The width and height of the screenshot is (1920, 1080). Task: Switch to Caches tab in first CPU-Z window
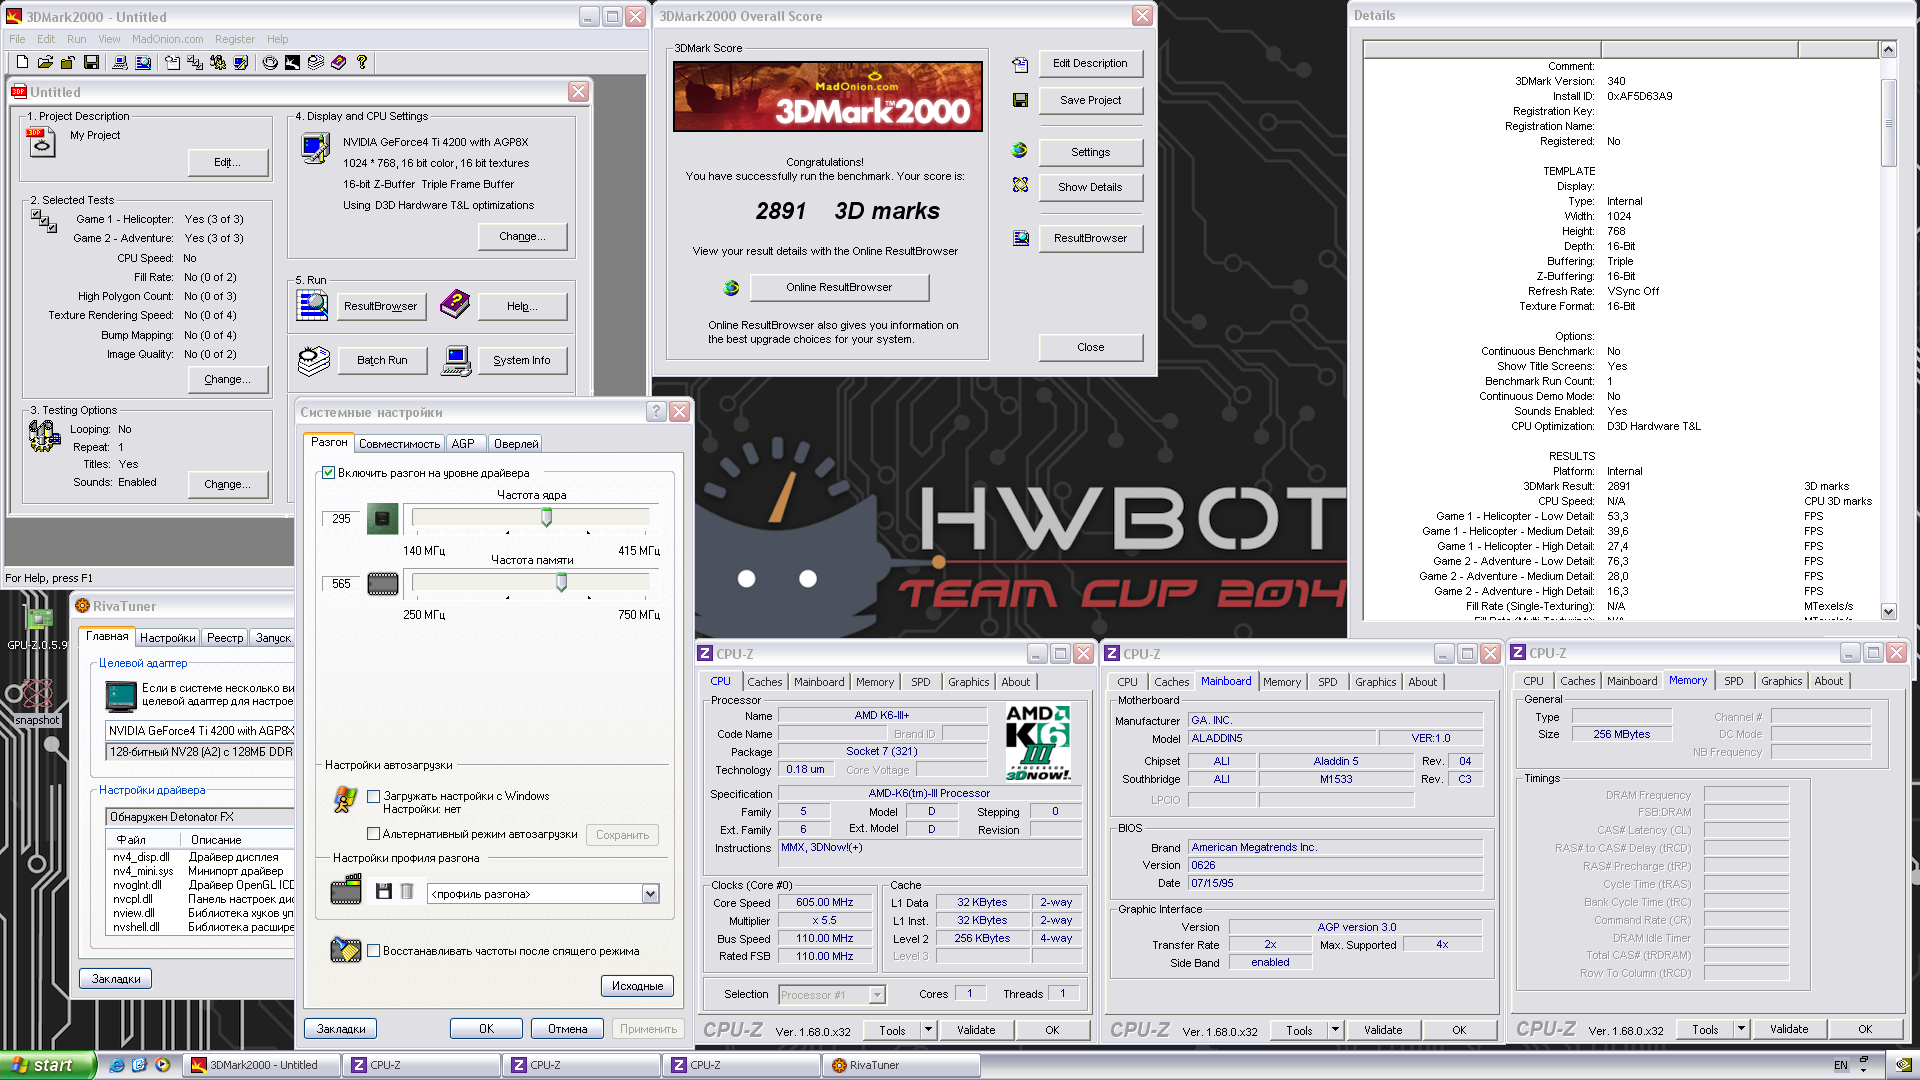pyautogui.click(x=765, y=682)
